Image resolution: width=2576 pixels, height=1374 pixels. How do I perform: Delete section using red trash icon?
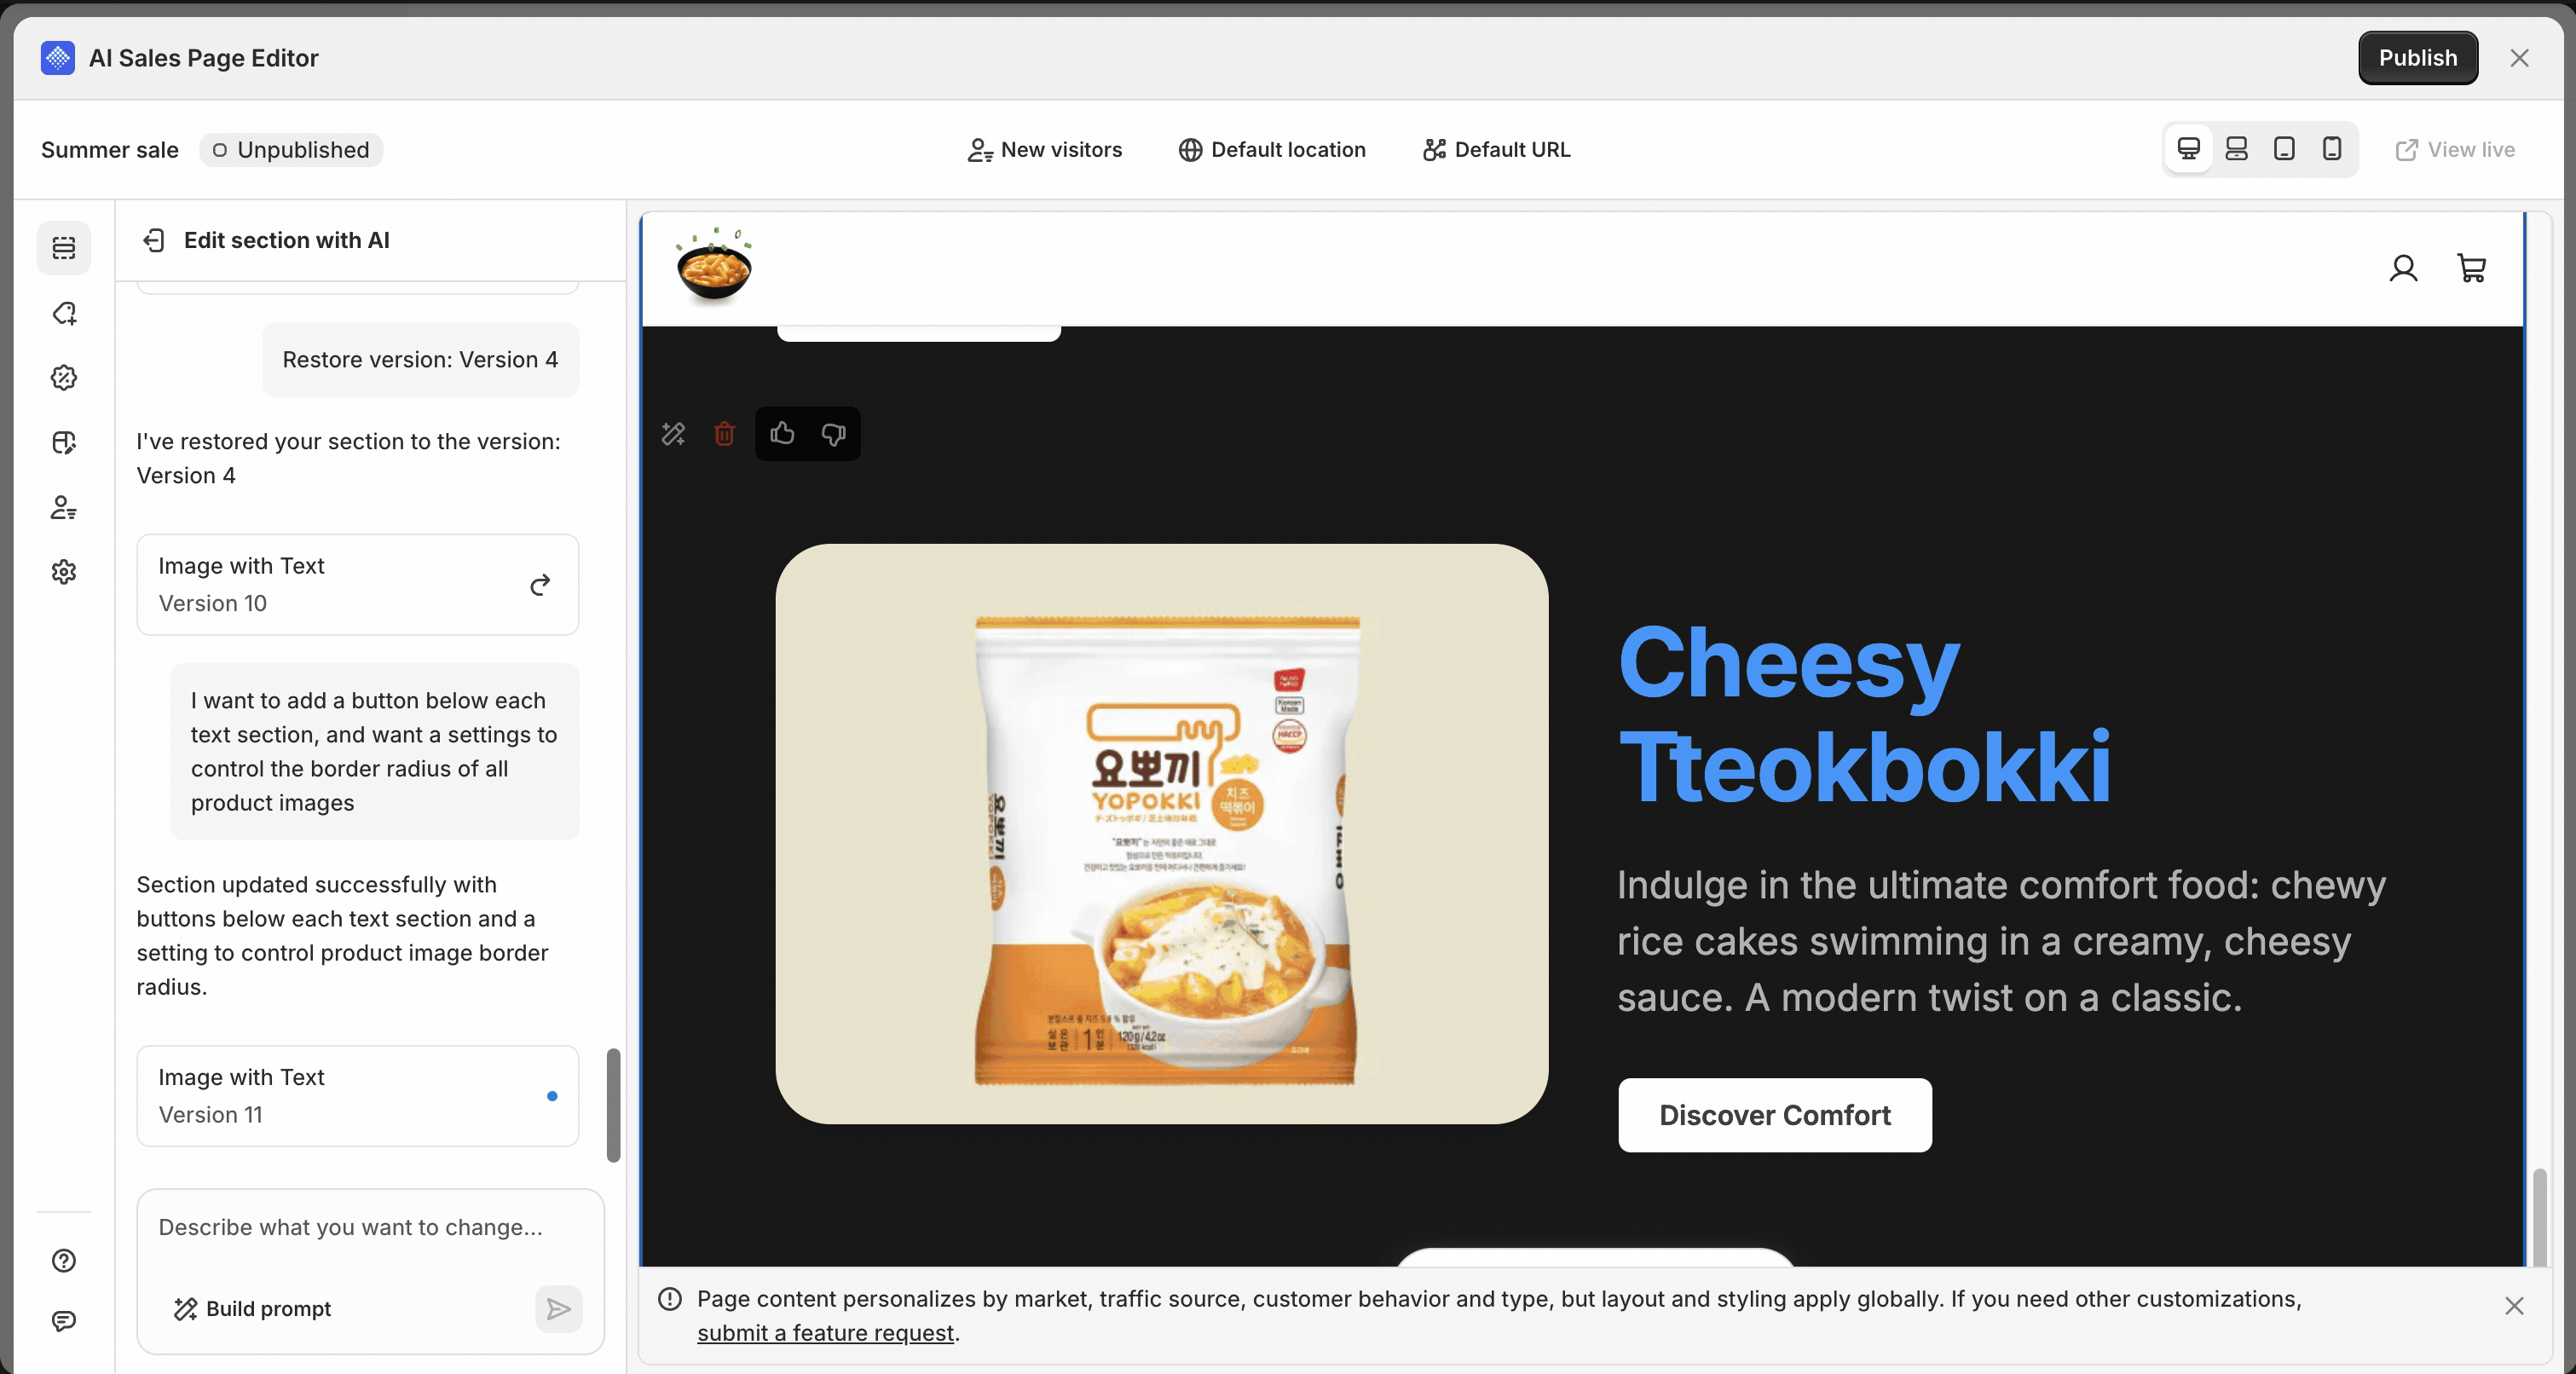pos(724,433)
